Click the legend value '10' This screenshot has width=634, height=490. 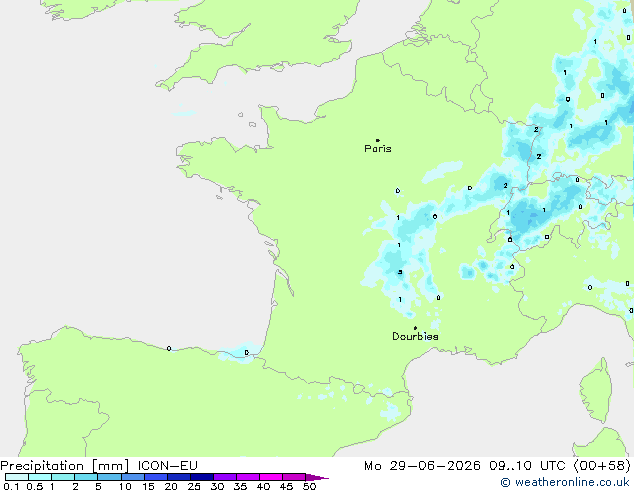point(125,486)
